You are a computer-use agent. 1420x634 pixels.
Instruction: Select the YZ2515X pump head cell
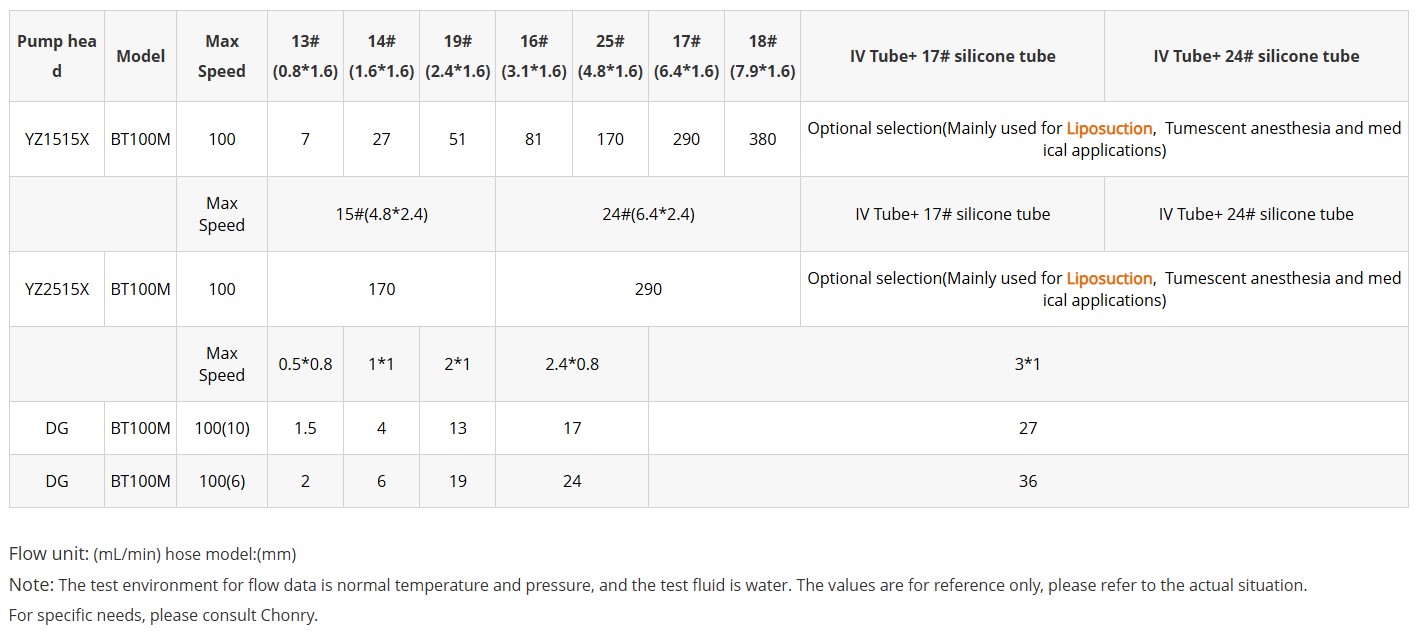(57, 289)
